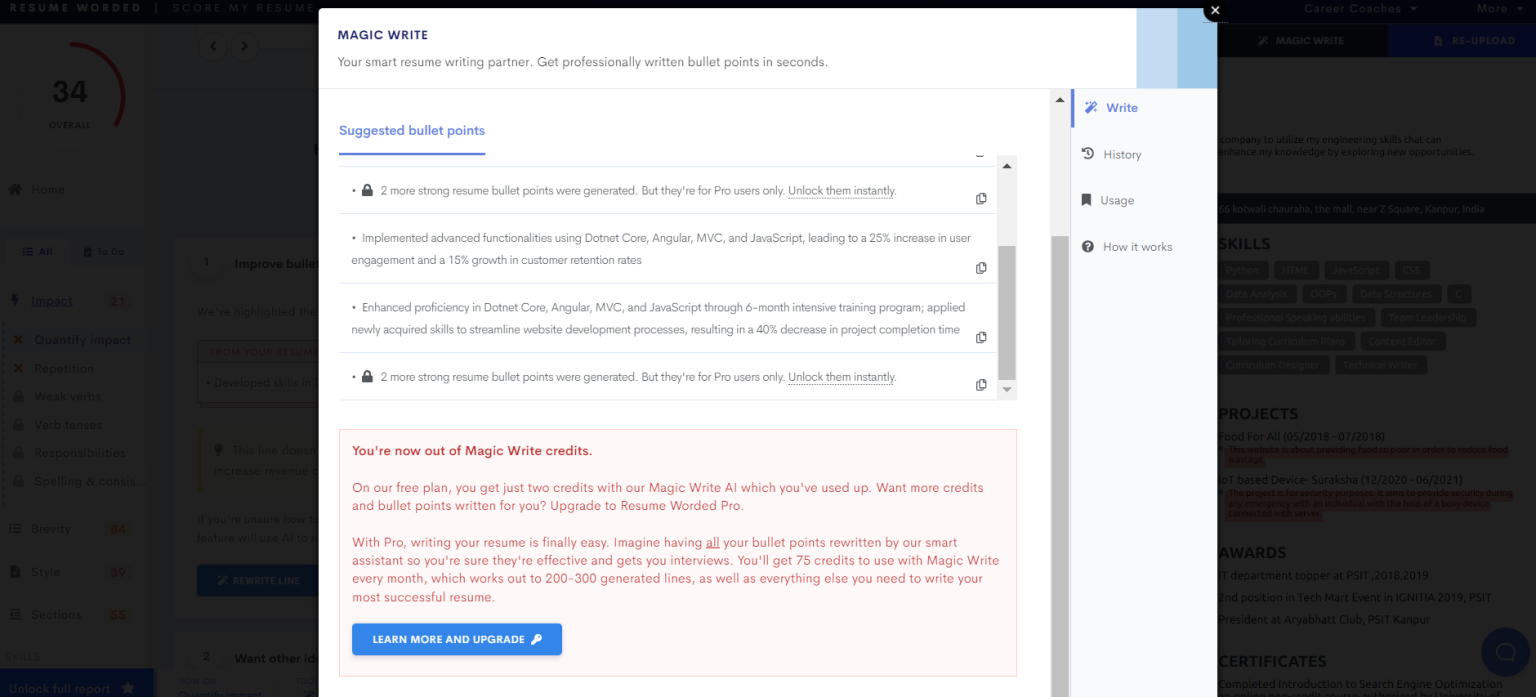Click the red X beside Repetition
Image resolution: width=1536 pixels, height=697 pixels.
click(x=18, y=368)
